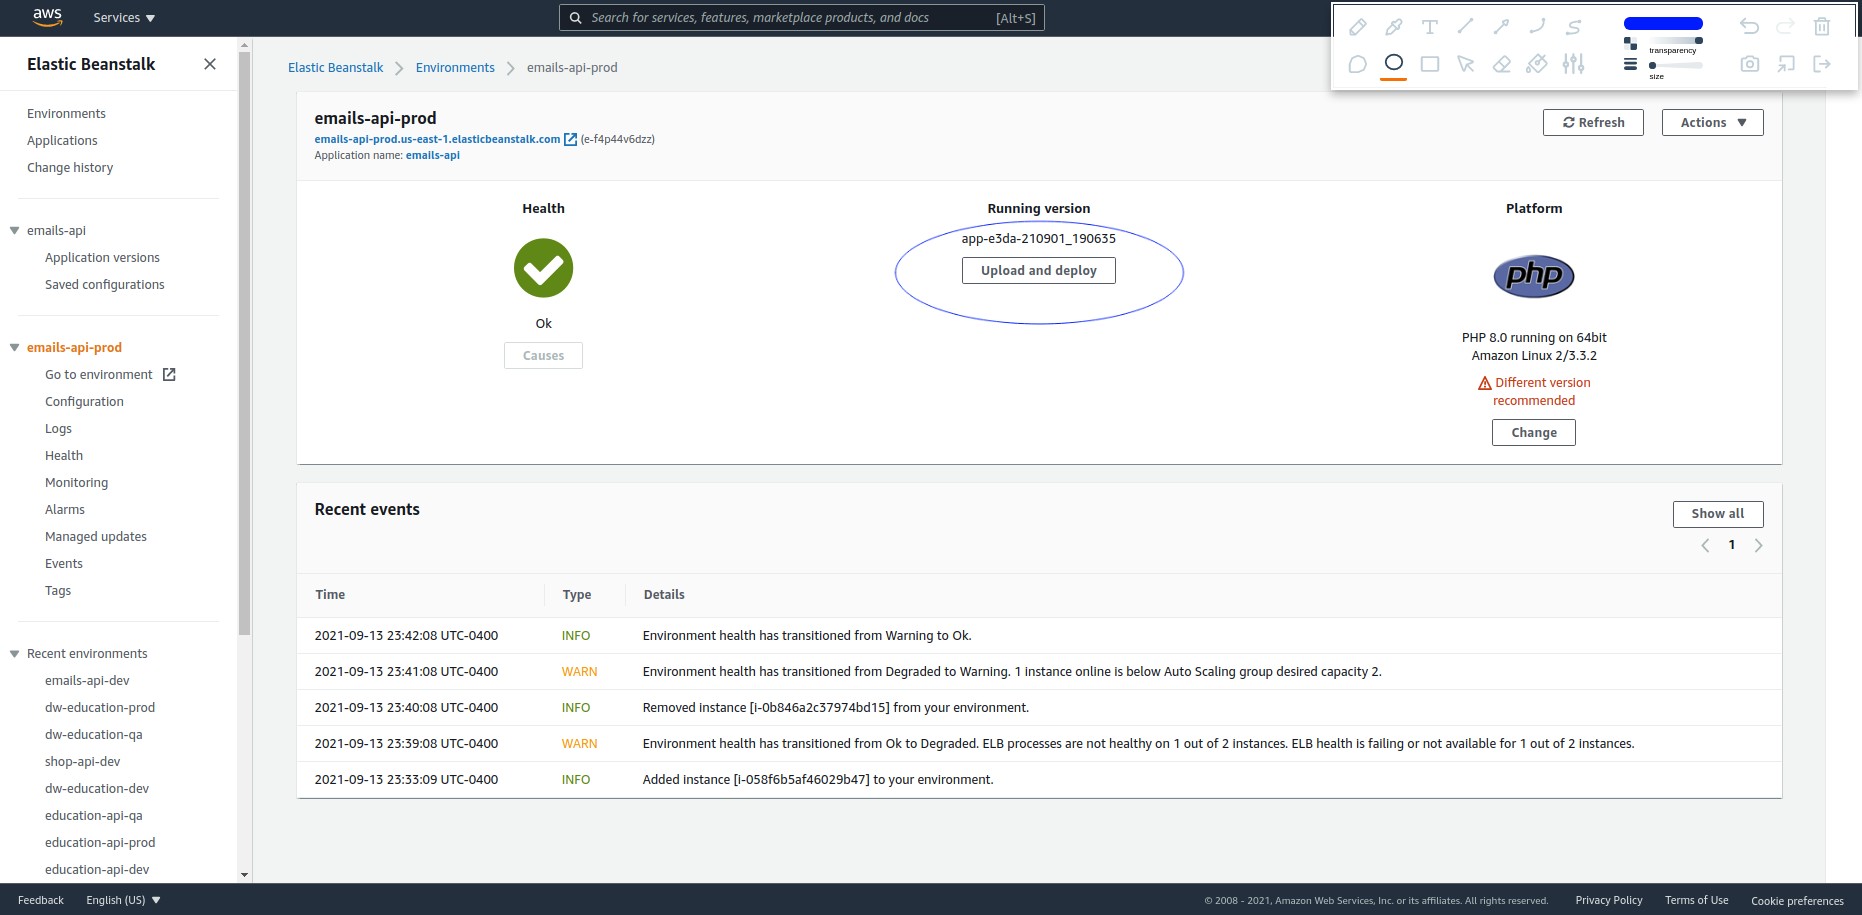
Task: Click Elastic Beanstalk breadcrumb link
Action: (335, 68)
